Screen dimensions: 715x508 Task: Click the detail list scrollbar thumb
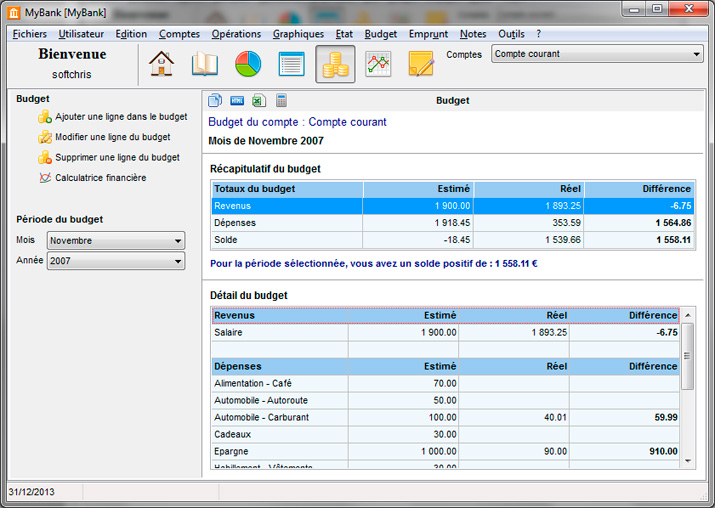point(688,356)
